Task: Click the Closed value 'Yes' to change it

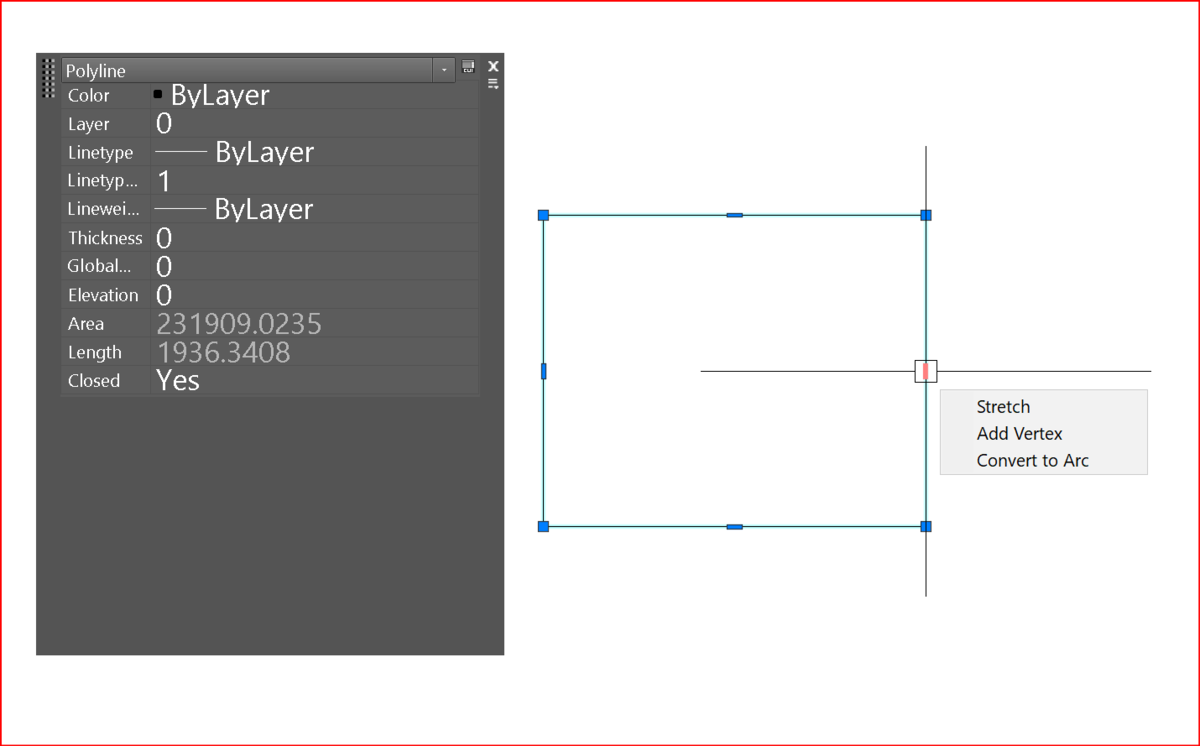Action: tap(177, 380)
